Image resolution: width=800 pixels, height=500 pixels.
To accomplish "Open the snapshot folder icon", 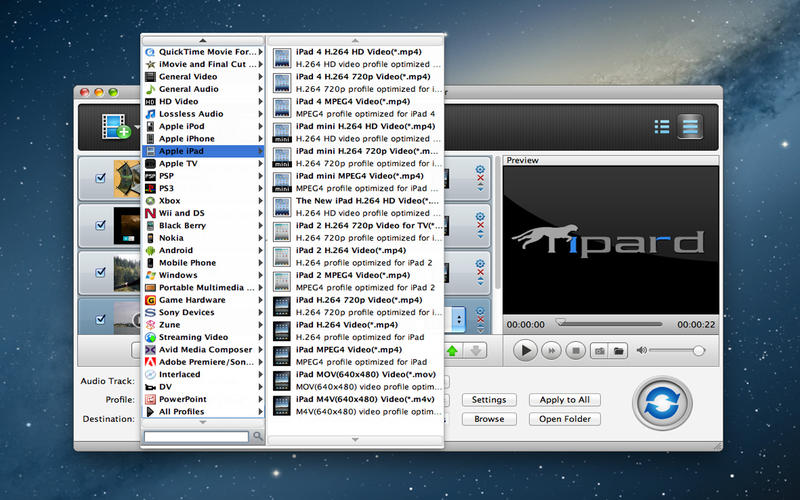I will click(x=618, y=351).
